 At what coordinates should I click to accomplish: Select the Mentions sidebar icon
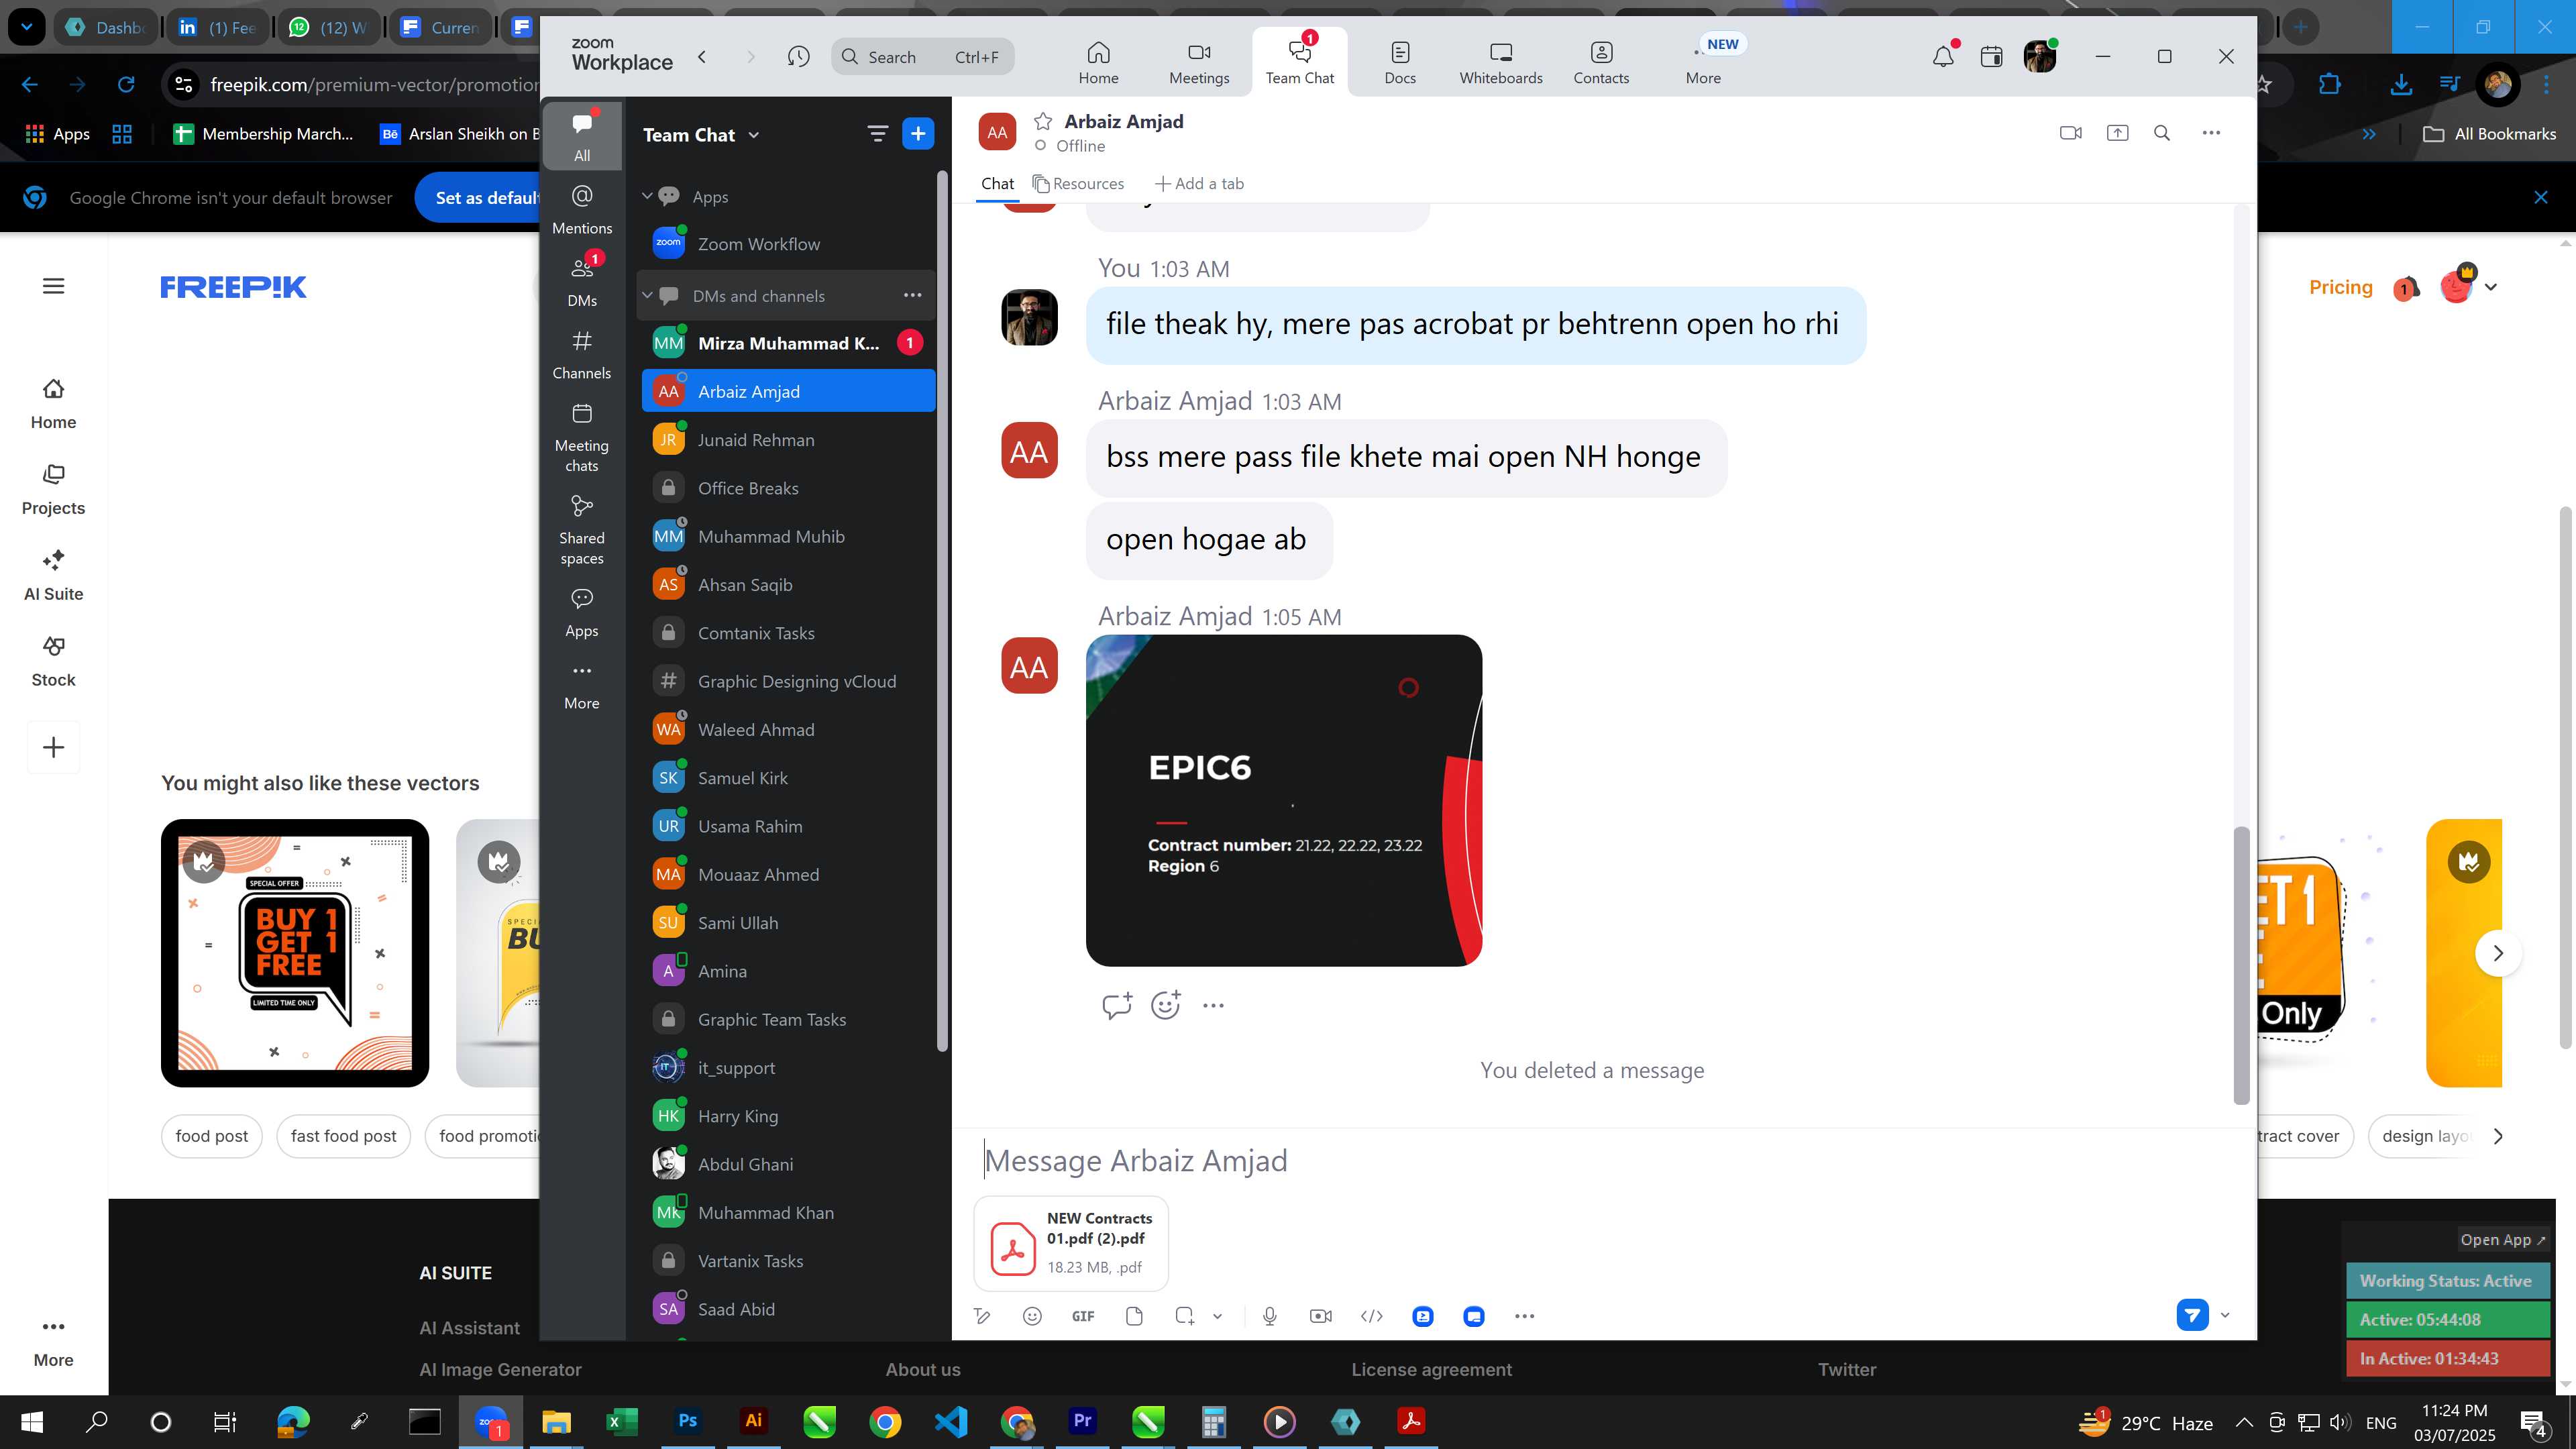click(x=582, y=209)
